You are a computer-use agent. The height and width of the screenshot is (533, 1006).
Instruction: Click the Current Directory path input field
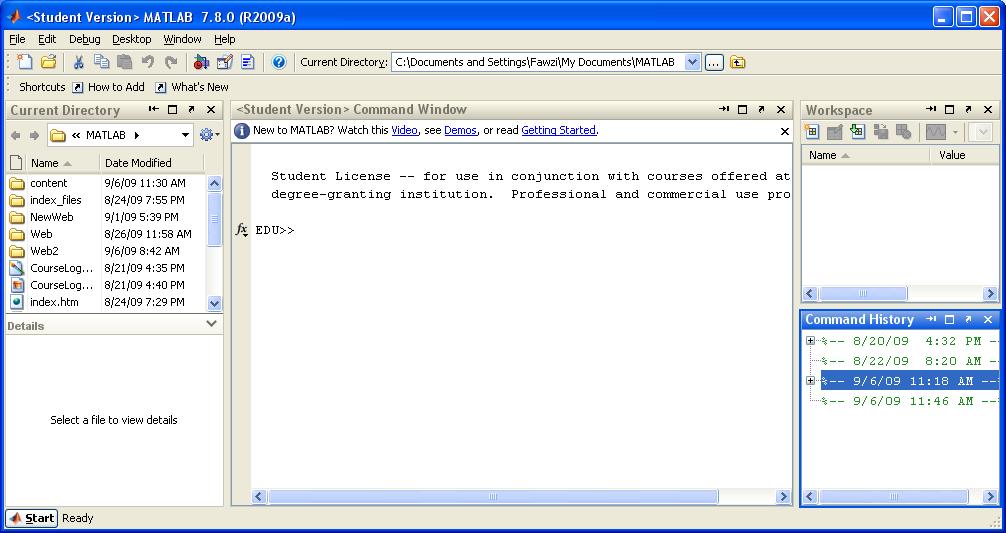pyautogui.click(x=538, y=62)
